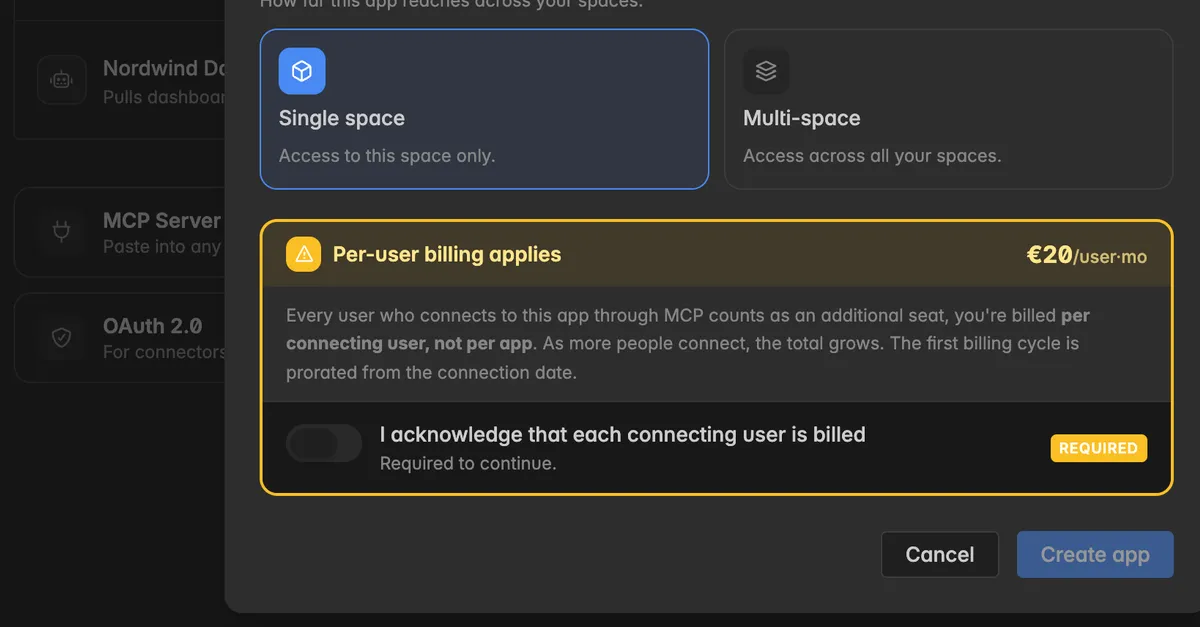Click the blue cube icon in Single space
Viewport: 1200px width, 627px height.
[x=302, y=71]
